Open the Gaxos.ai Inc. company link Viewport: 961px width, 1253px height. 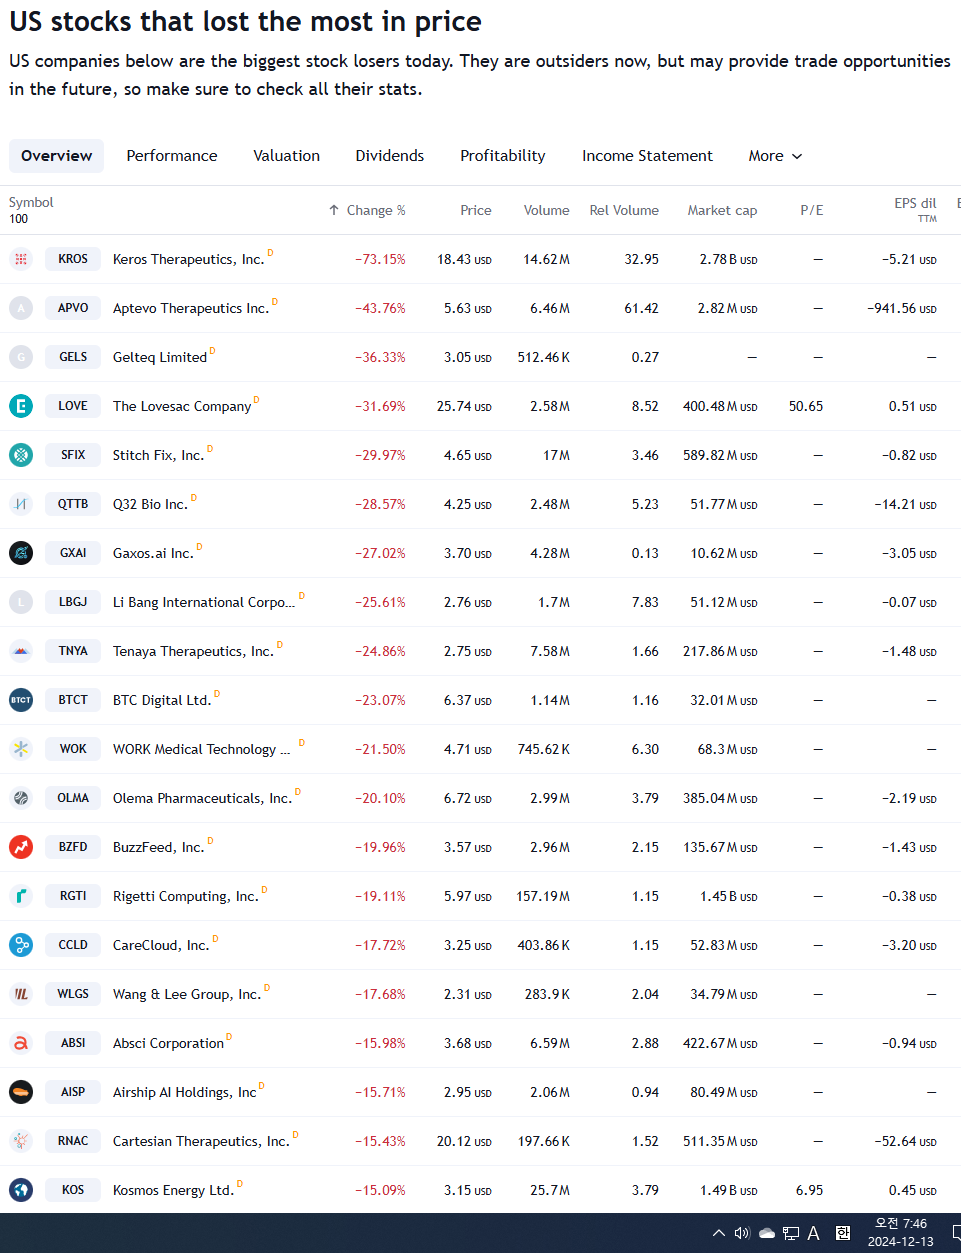click(153, 553)
